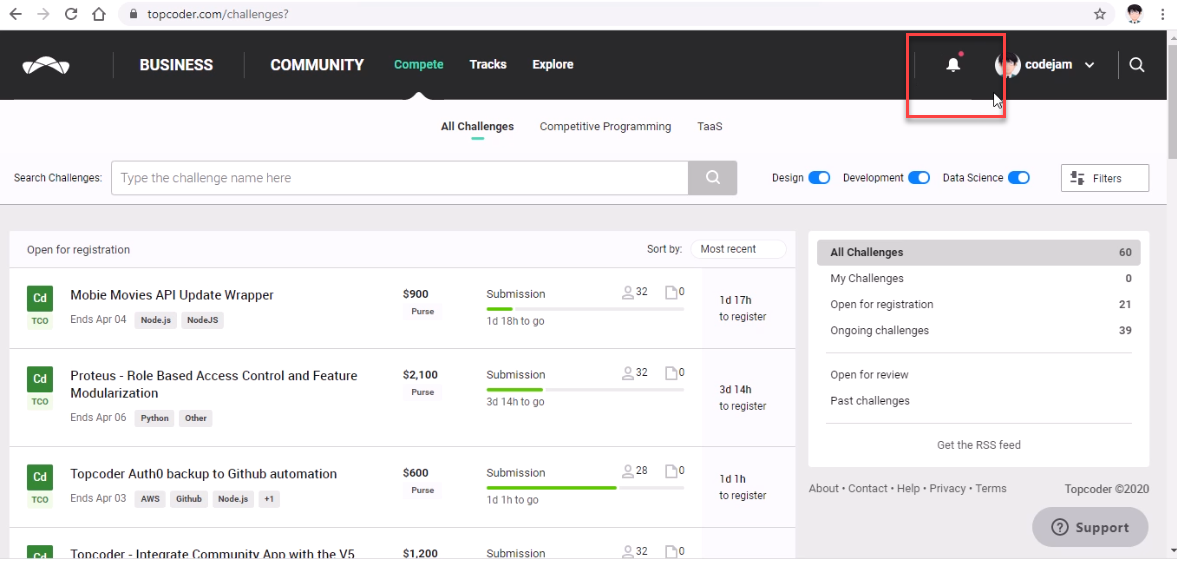Screen dimensions: 1177x563
Task: Click Proteus submission progress bar
Action: click(585, 390)
